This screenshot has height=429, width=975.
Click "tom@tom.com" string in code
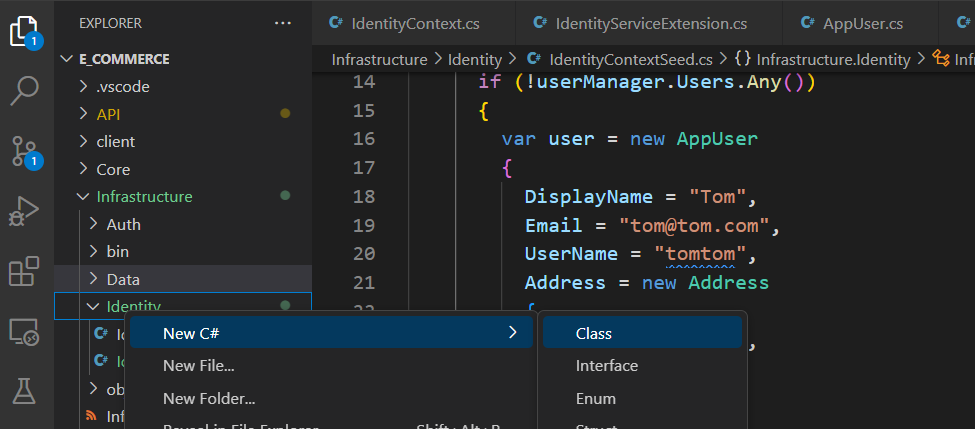(694, 225)
